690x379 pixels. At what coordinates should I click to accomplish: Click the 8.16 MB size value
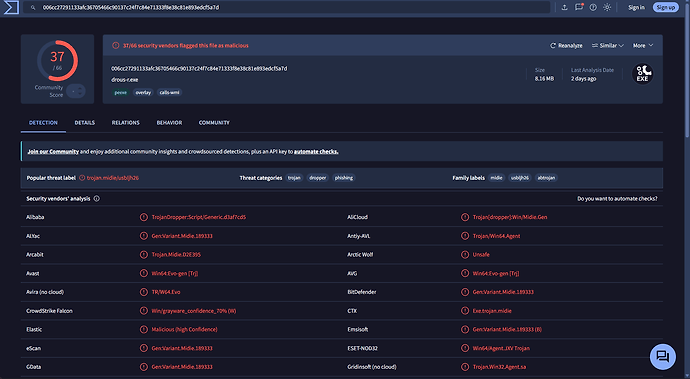[544, 78]
